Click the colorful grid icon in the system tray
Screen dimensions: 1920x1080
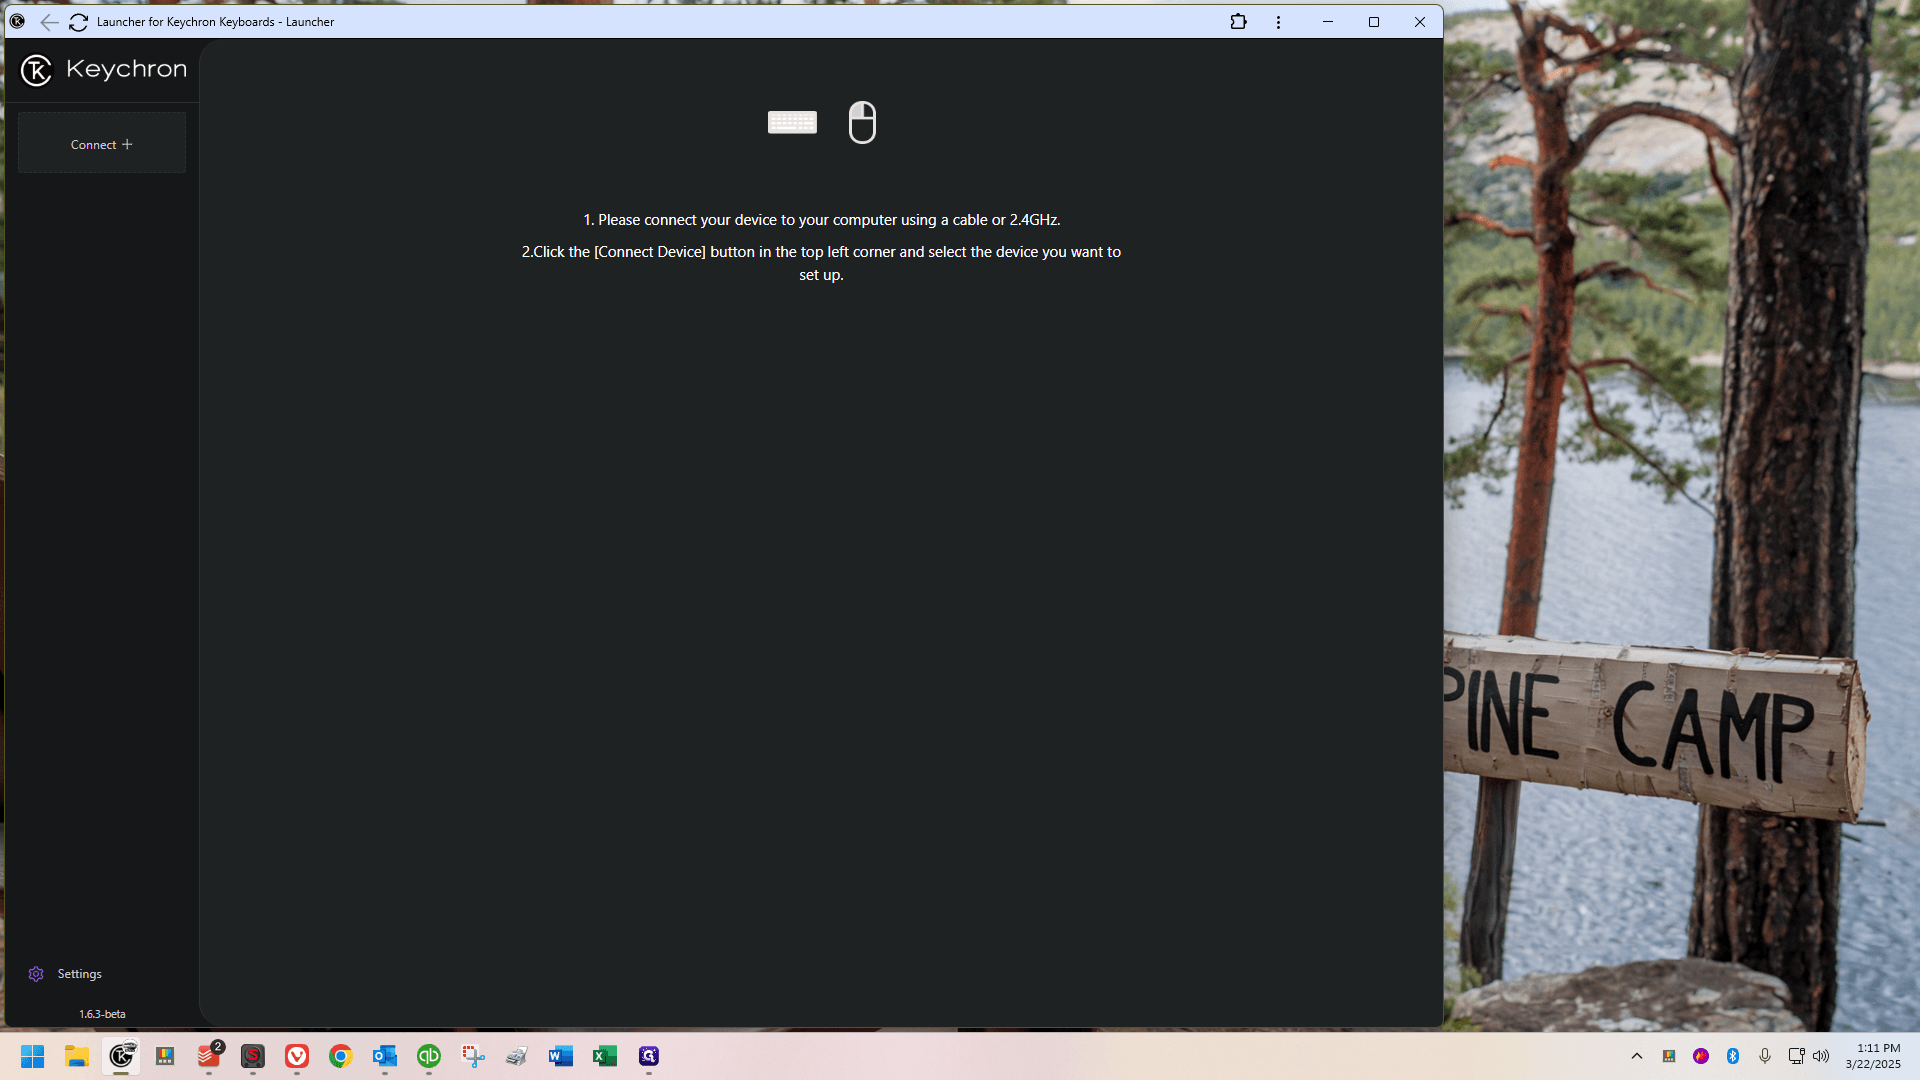point(1669,1056)
